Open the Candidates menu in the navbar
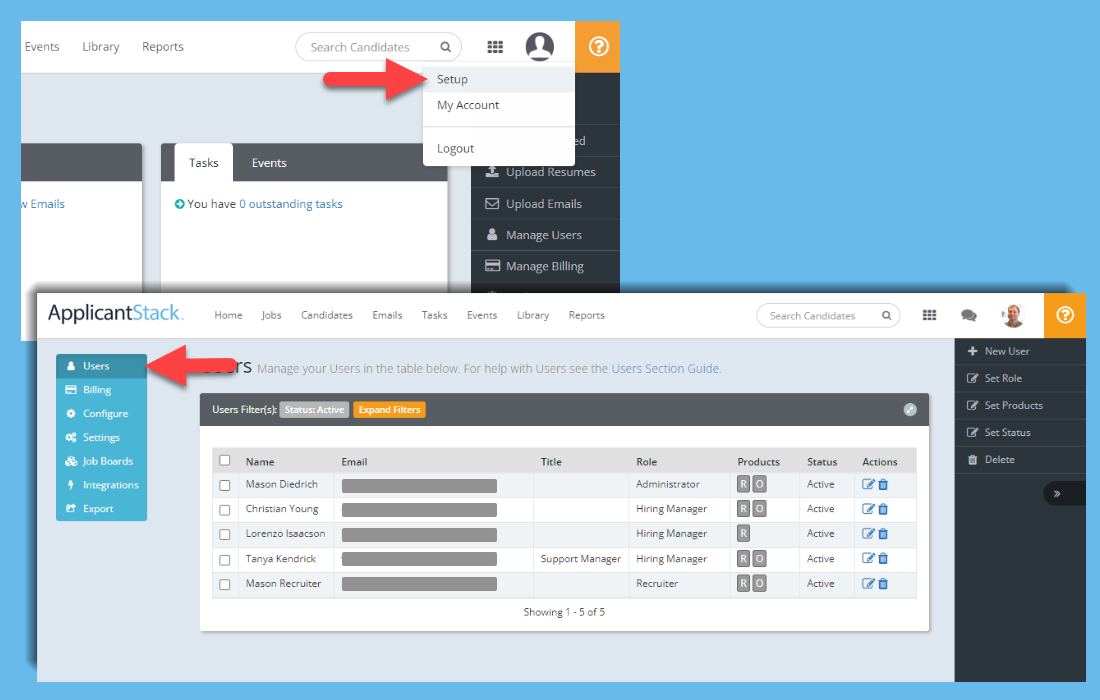Screen dimensions: 1100x700 coord(327,315)
